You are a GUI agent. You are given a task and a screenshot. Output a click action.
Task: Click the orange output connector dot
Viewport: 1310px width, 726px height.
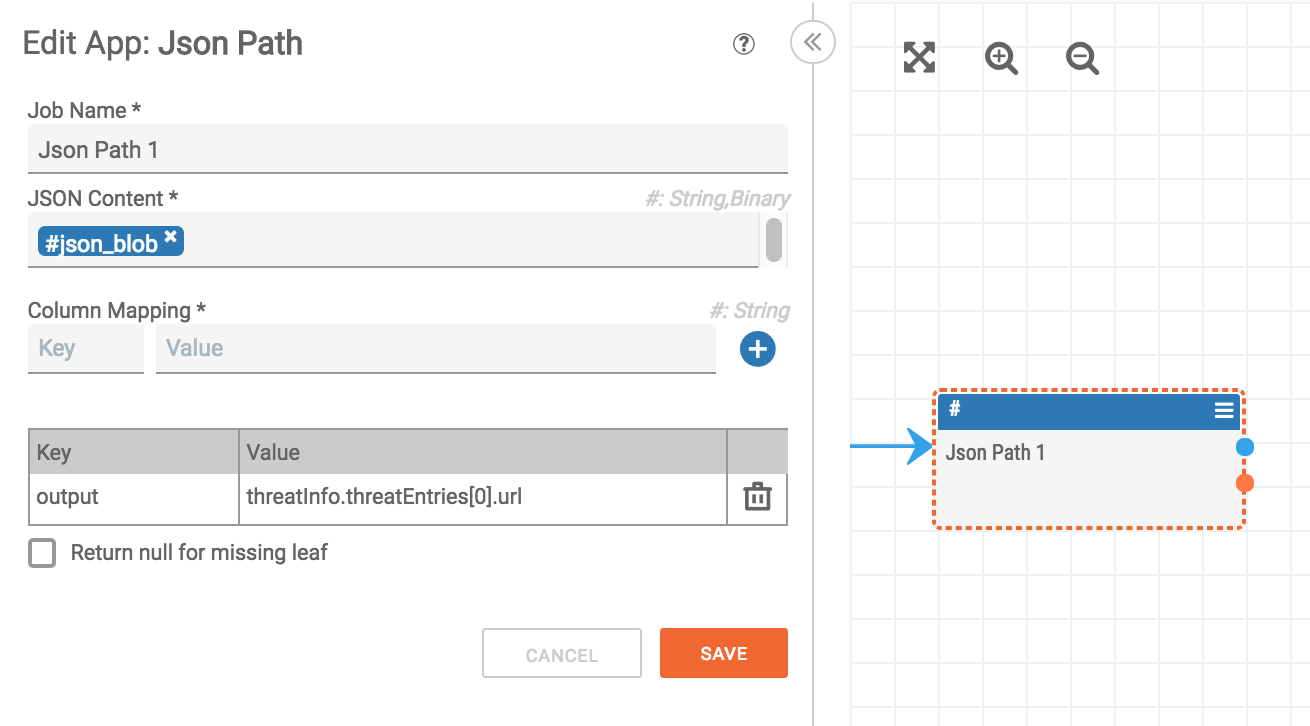tap(1244, 484)
